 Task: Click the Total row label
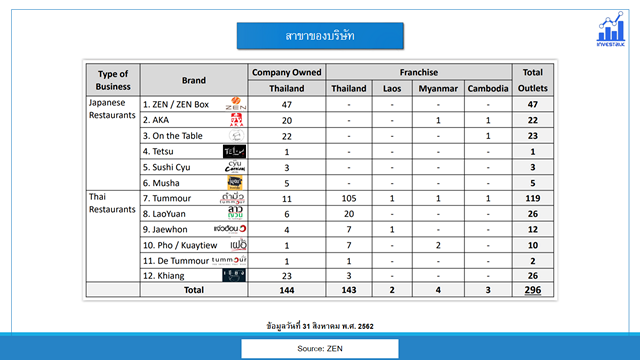(194, 290)
